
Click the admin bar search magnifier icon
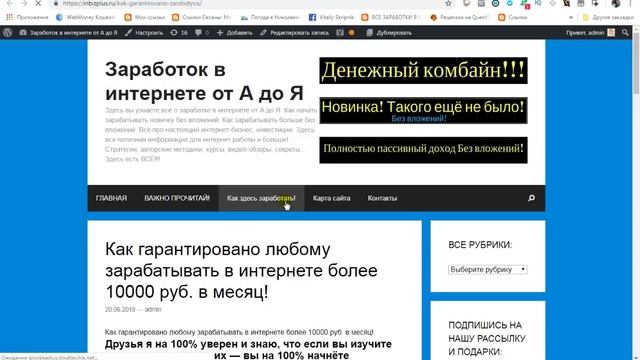[625, 33]
